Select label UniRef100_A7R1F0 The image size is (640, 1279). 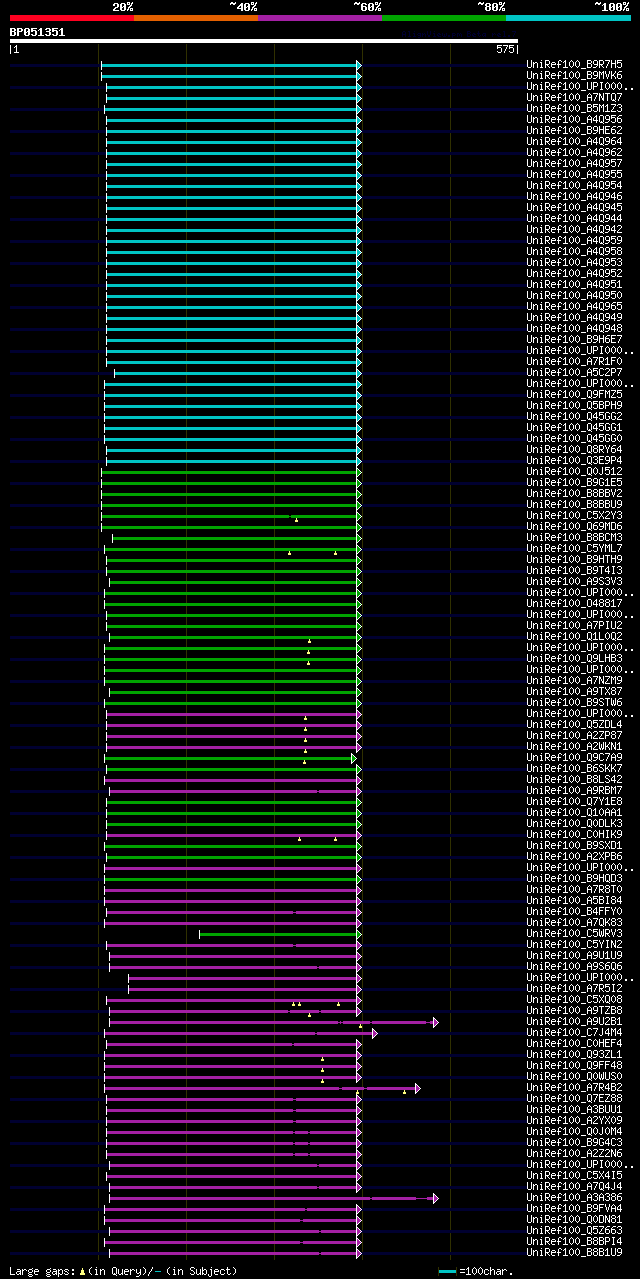point(573,362)
